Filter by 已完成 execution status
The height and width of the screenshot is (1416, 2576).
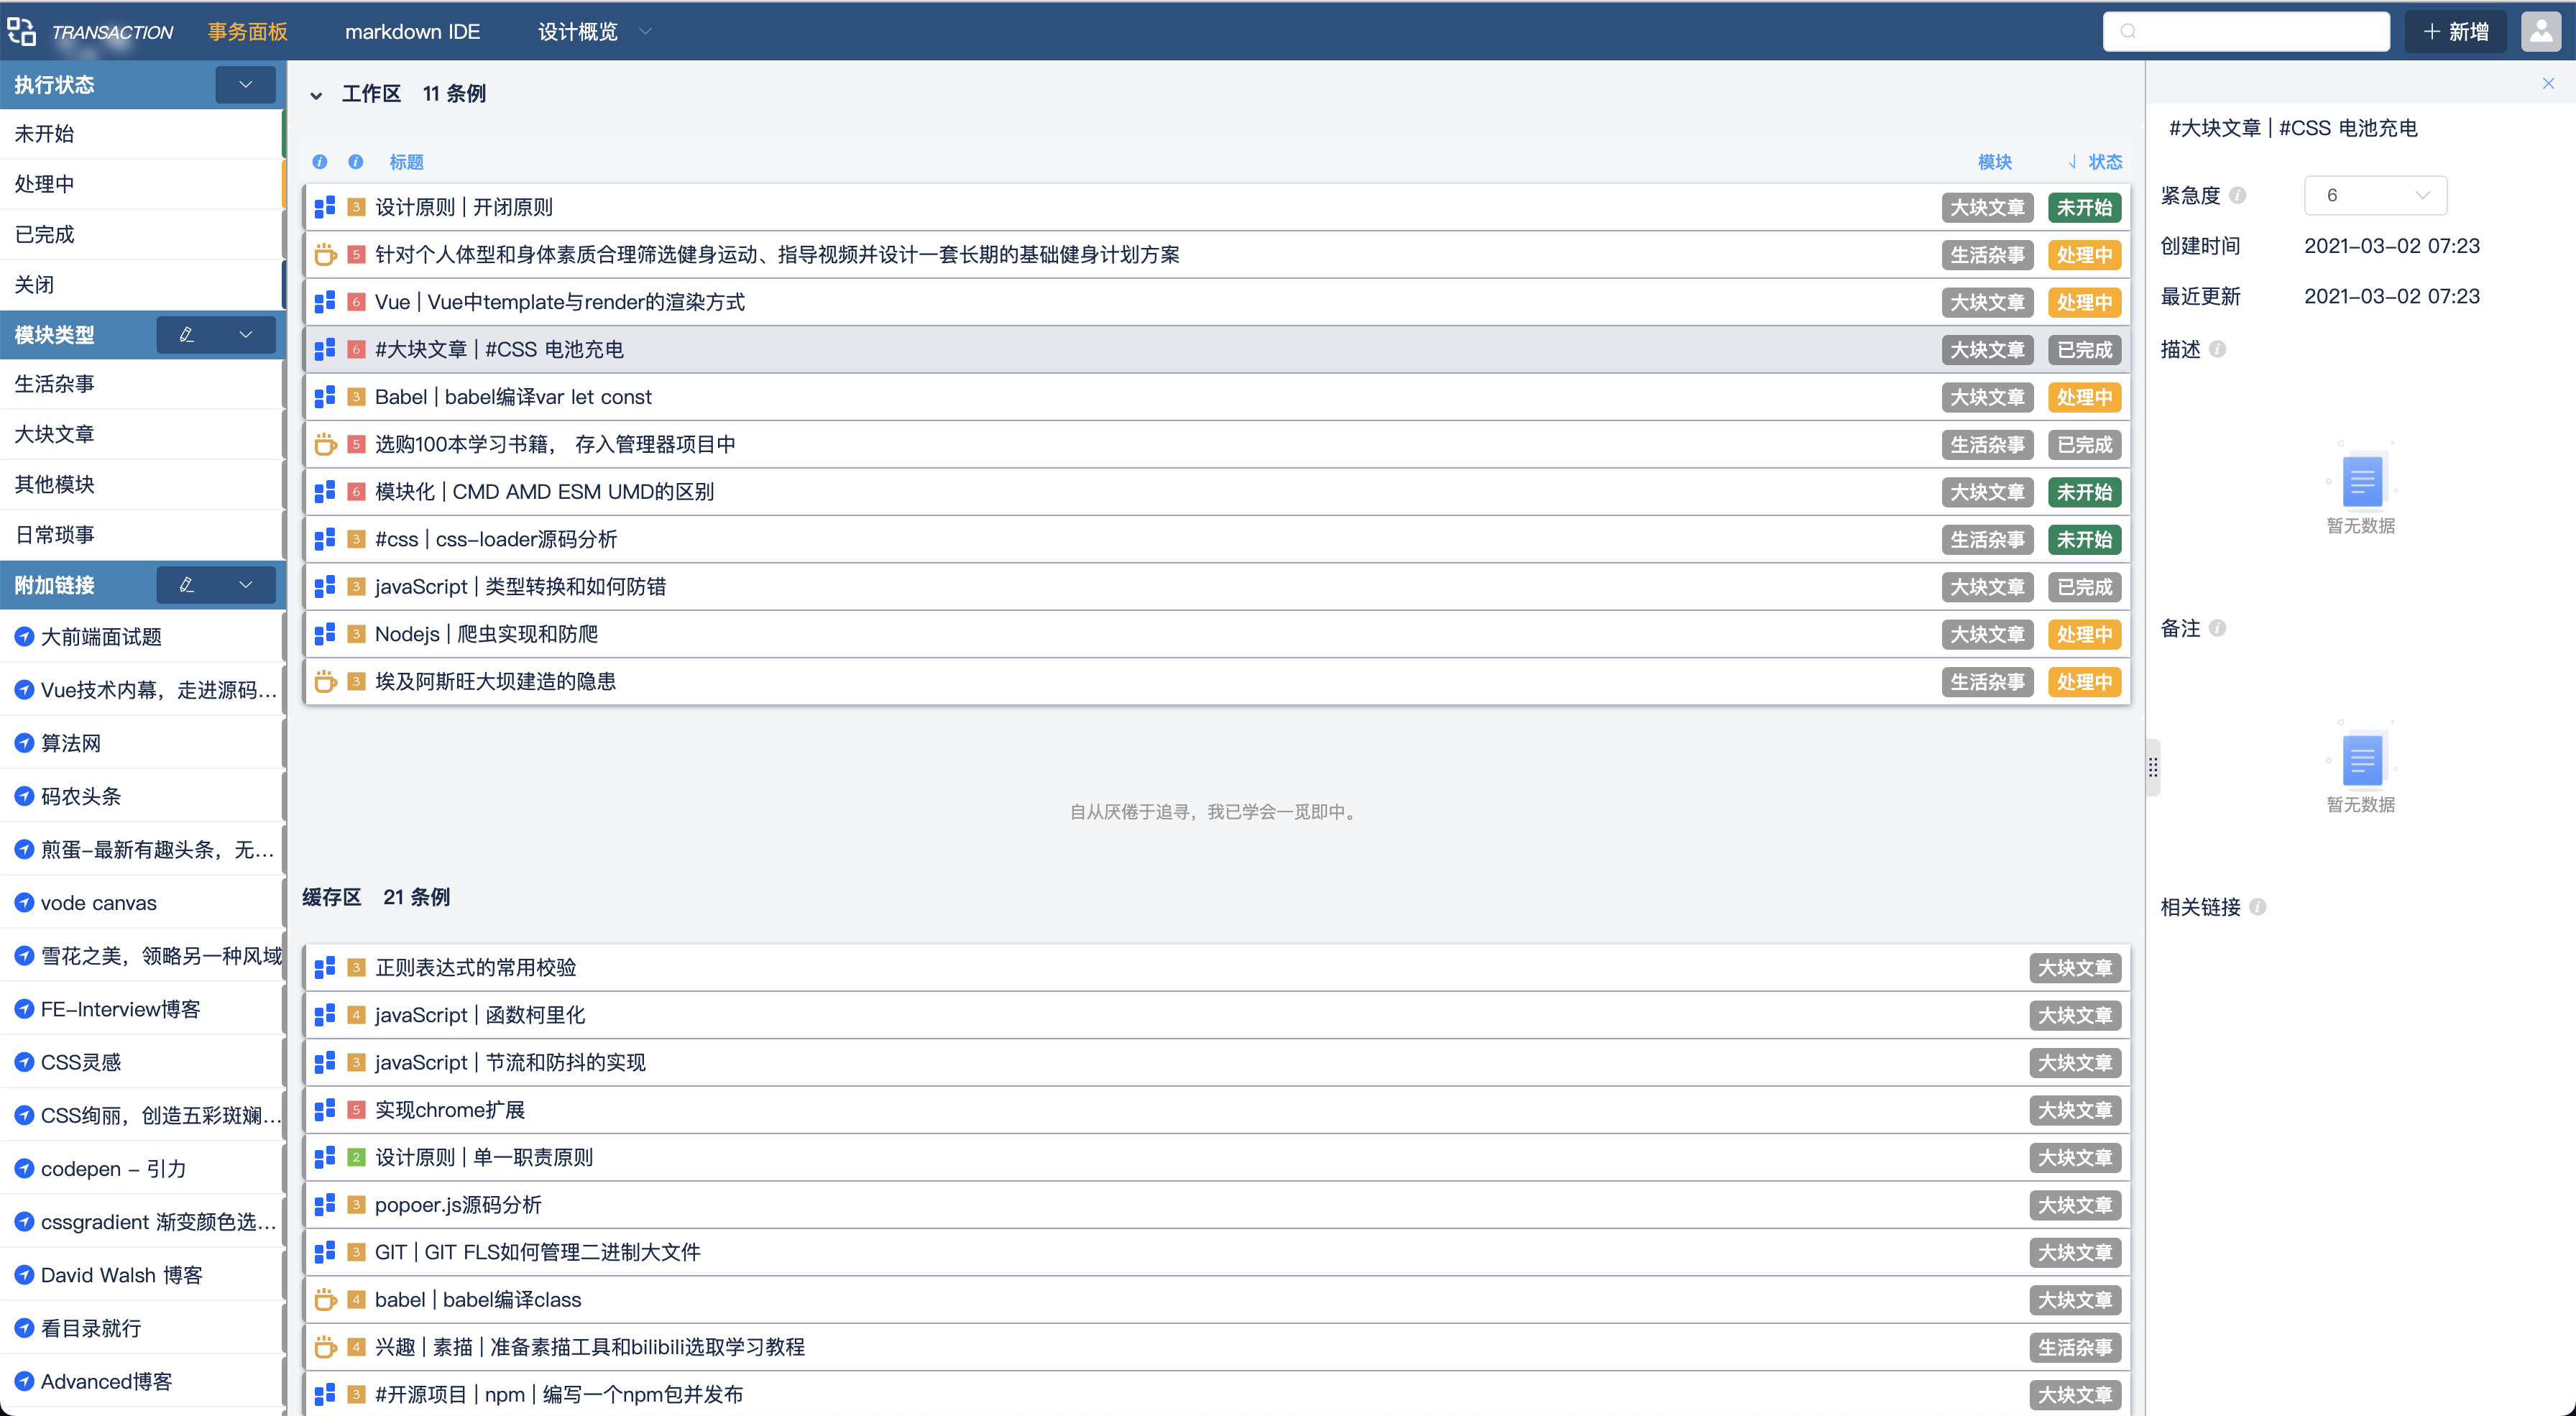[44, 234]
